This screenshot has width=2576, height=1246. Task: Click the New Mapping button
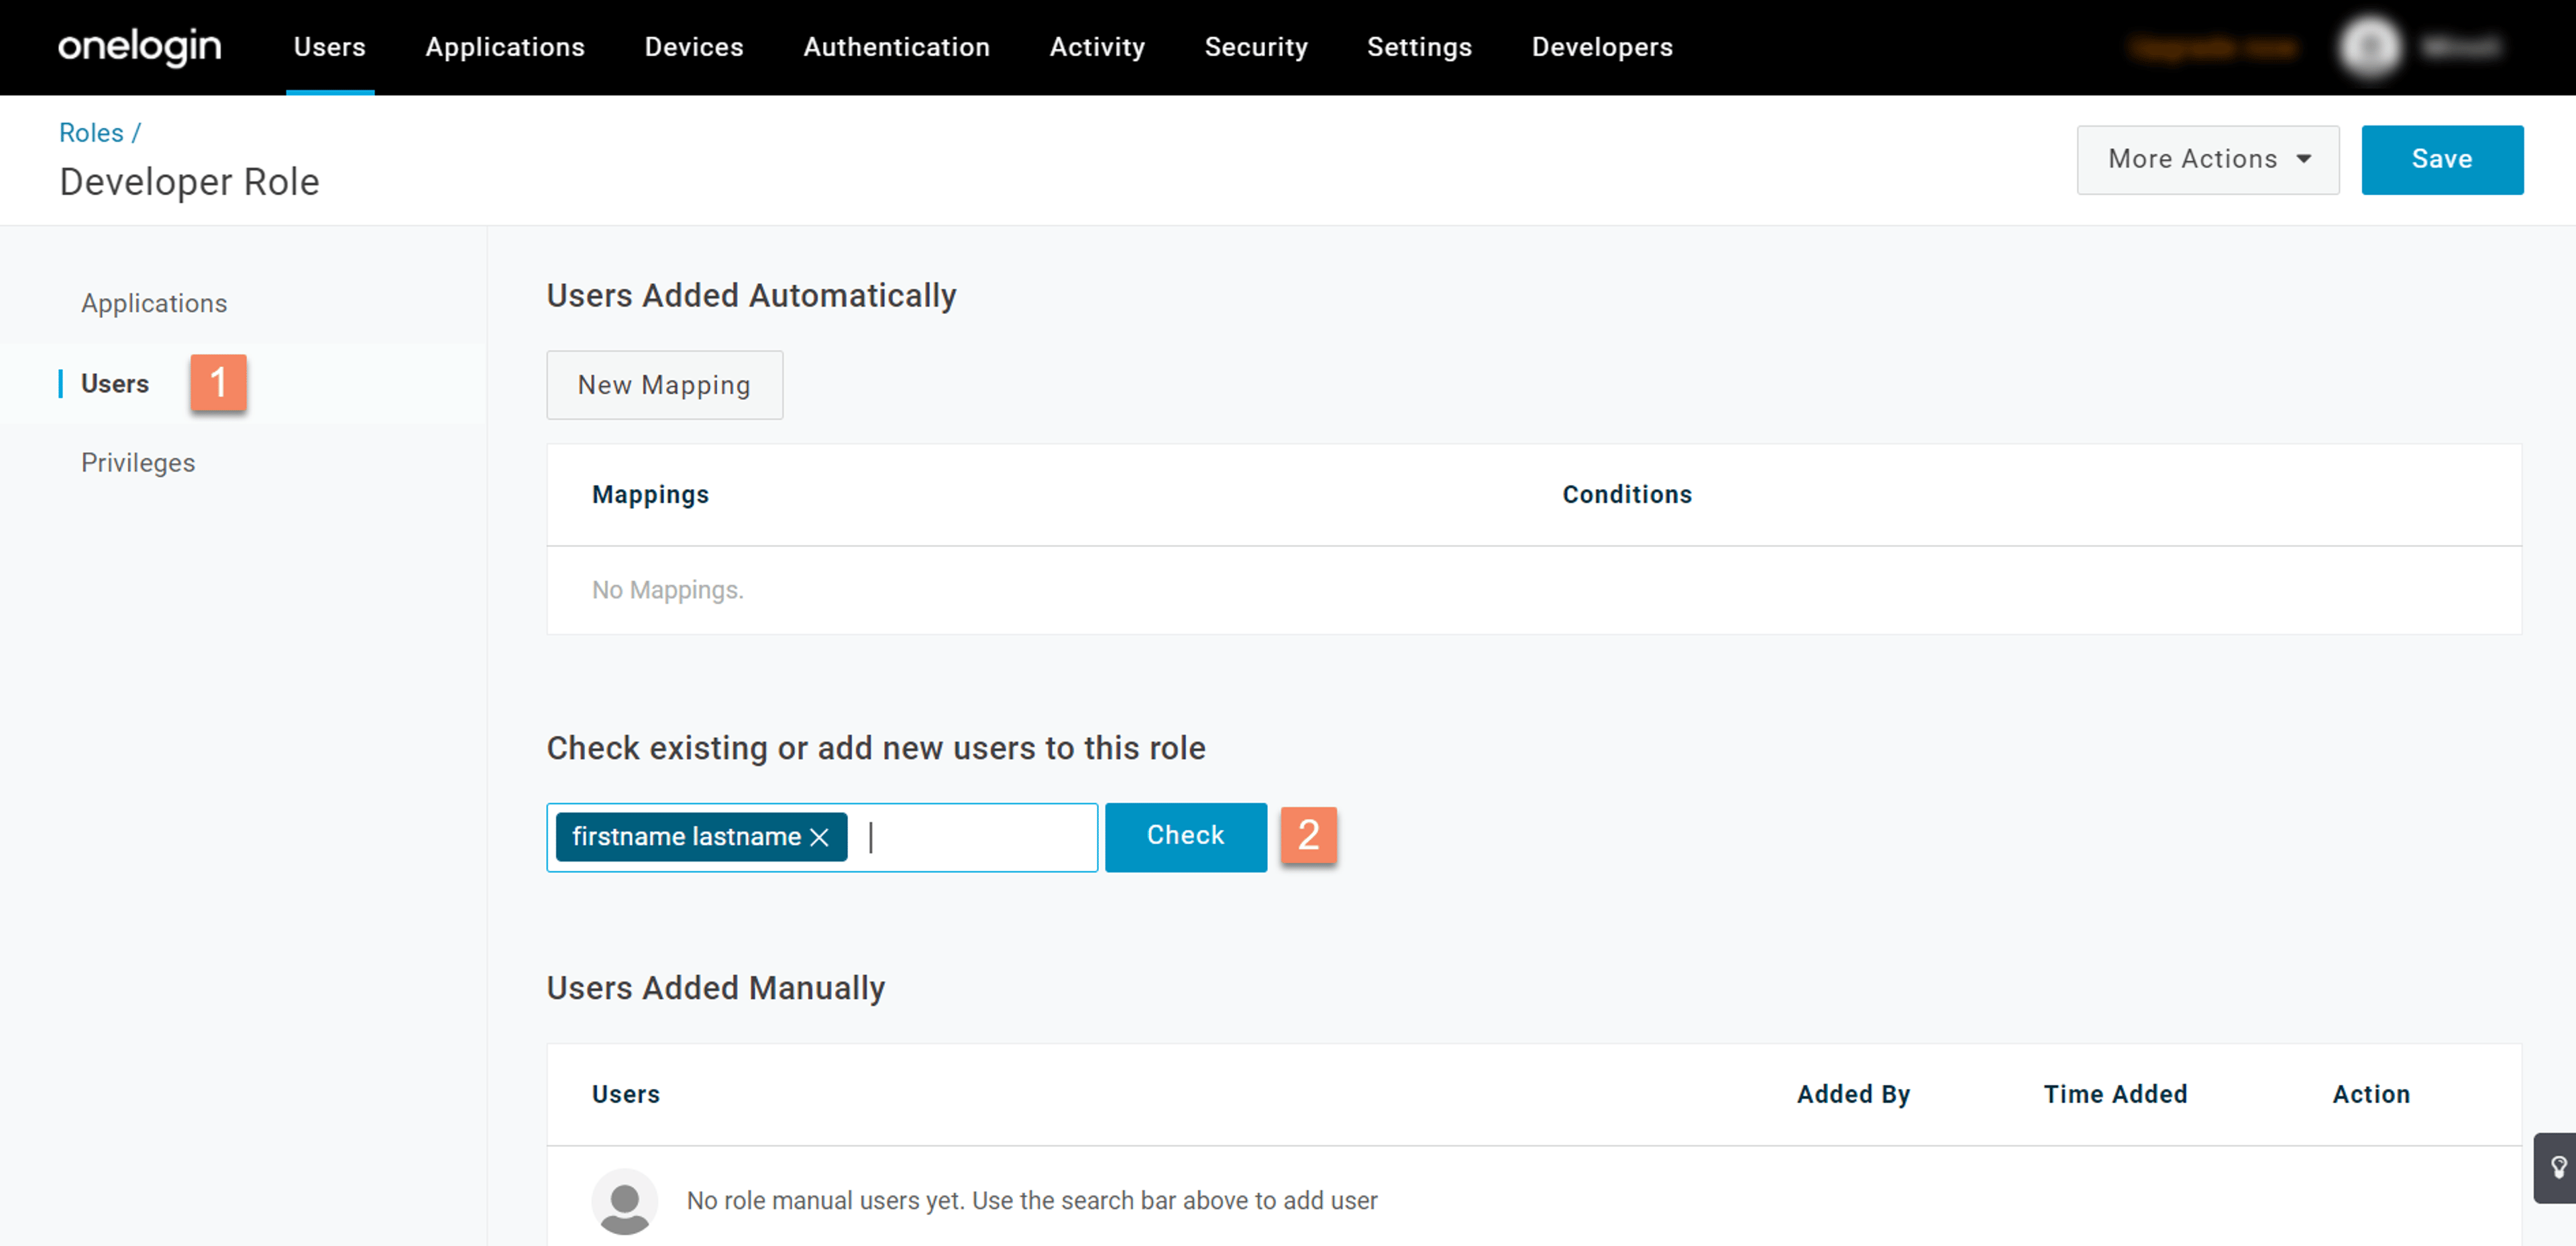665,385
